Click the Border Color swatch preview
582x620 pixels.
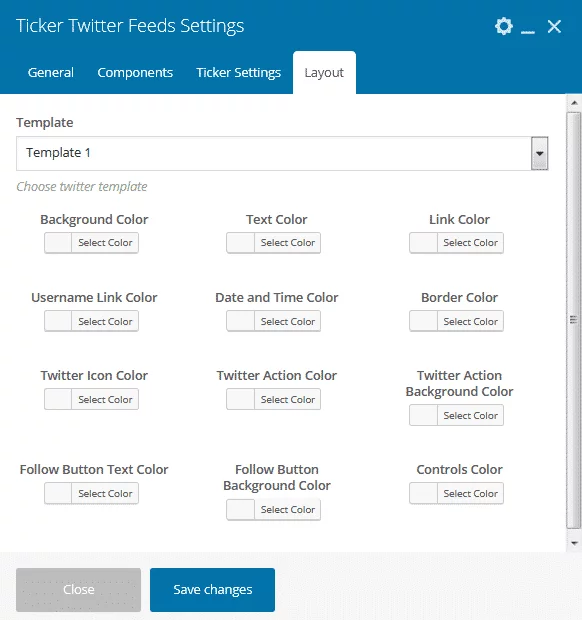[423, 321]
